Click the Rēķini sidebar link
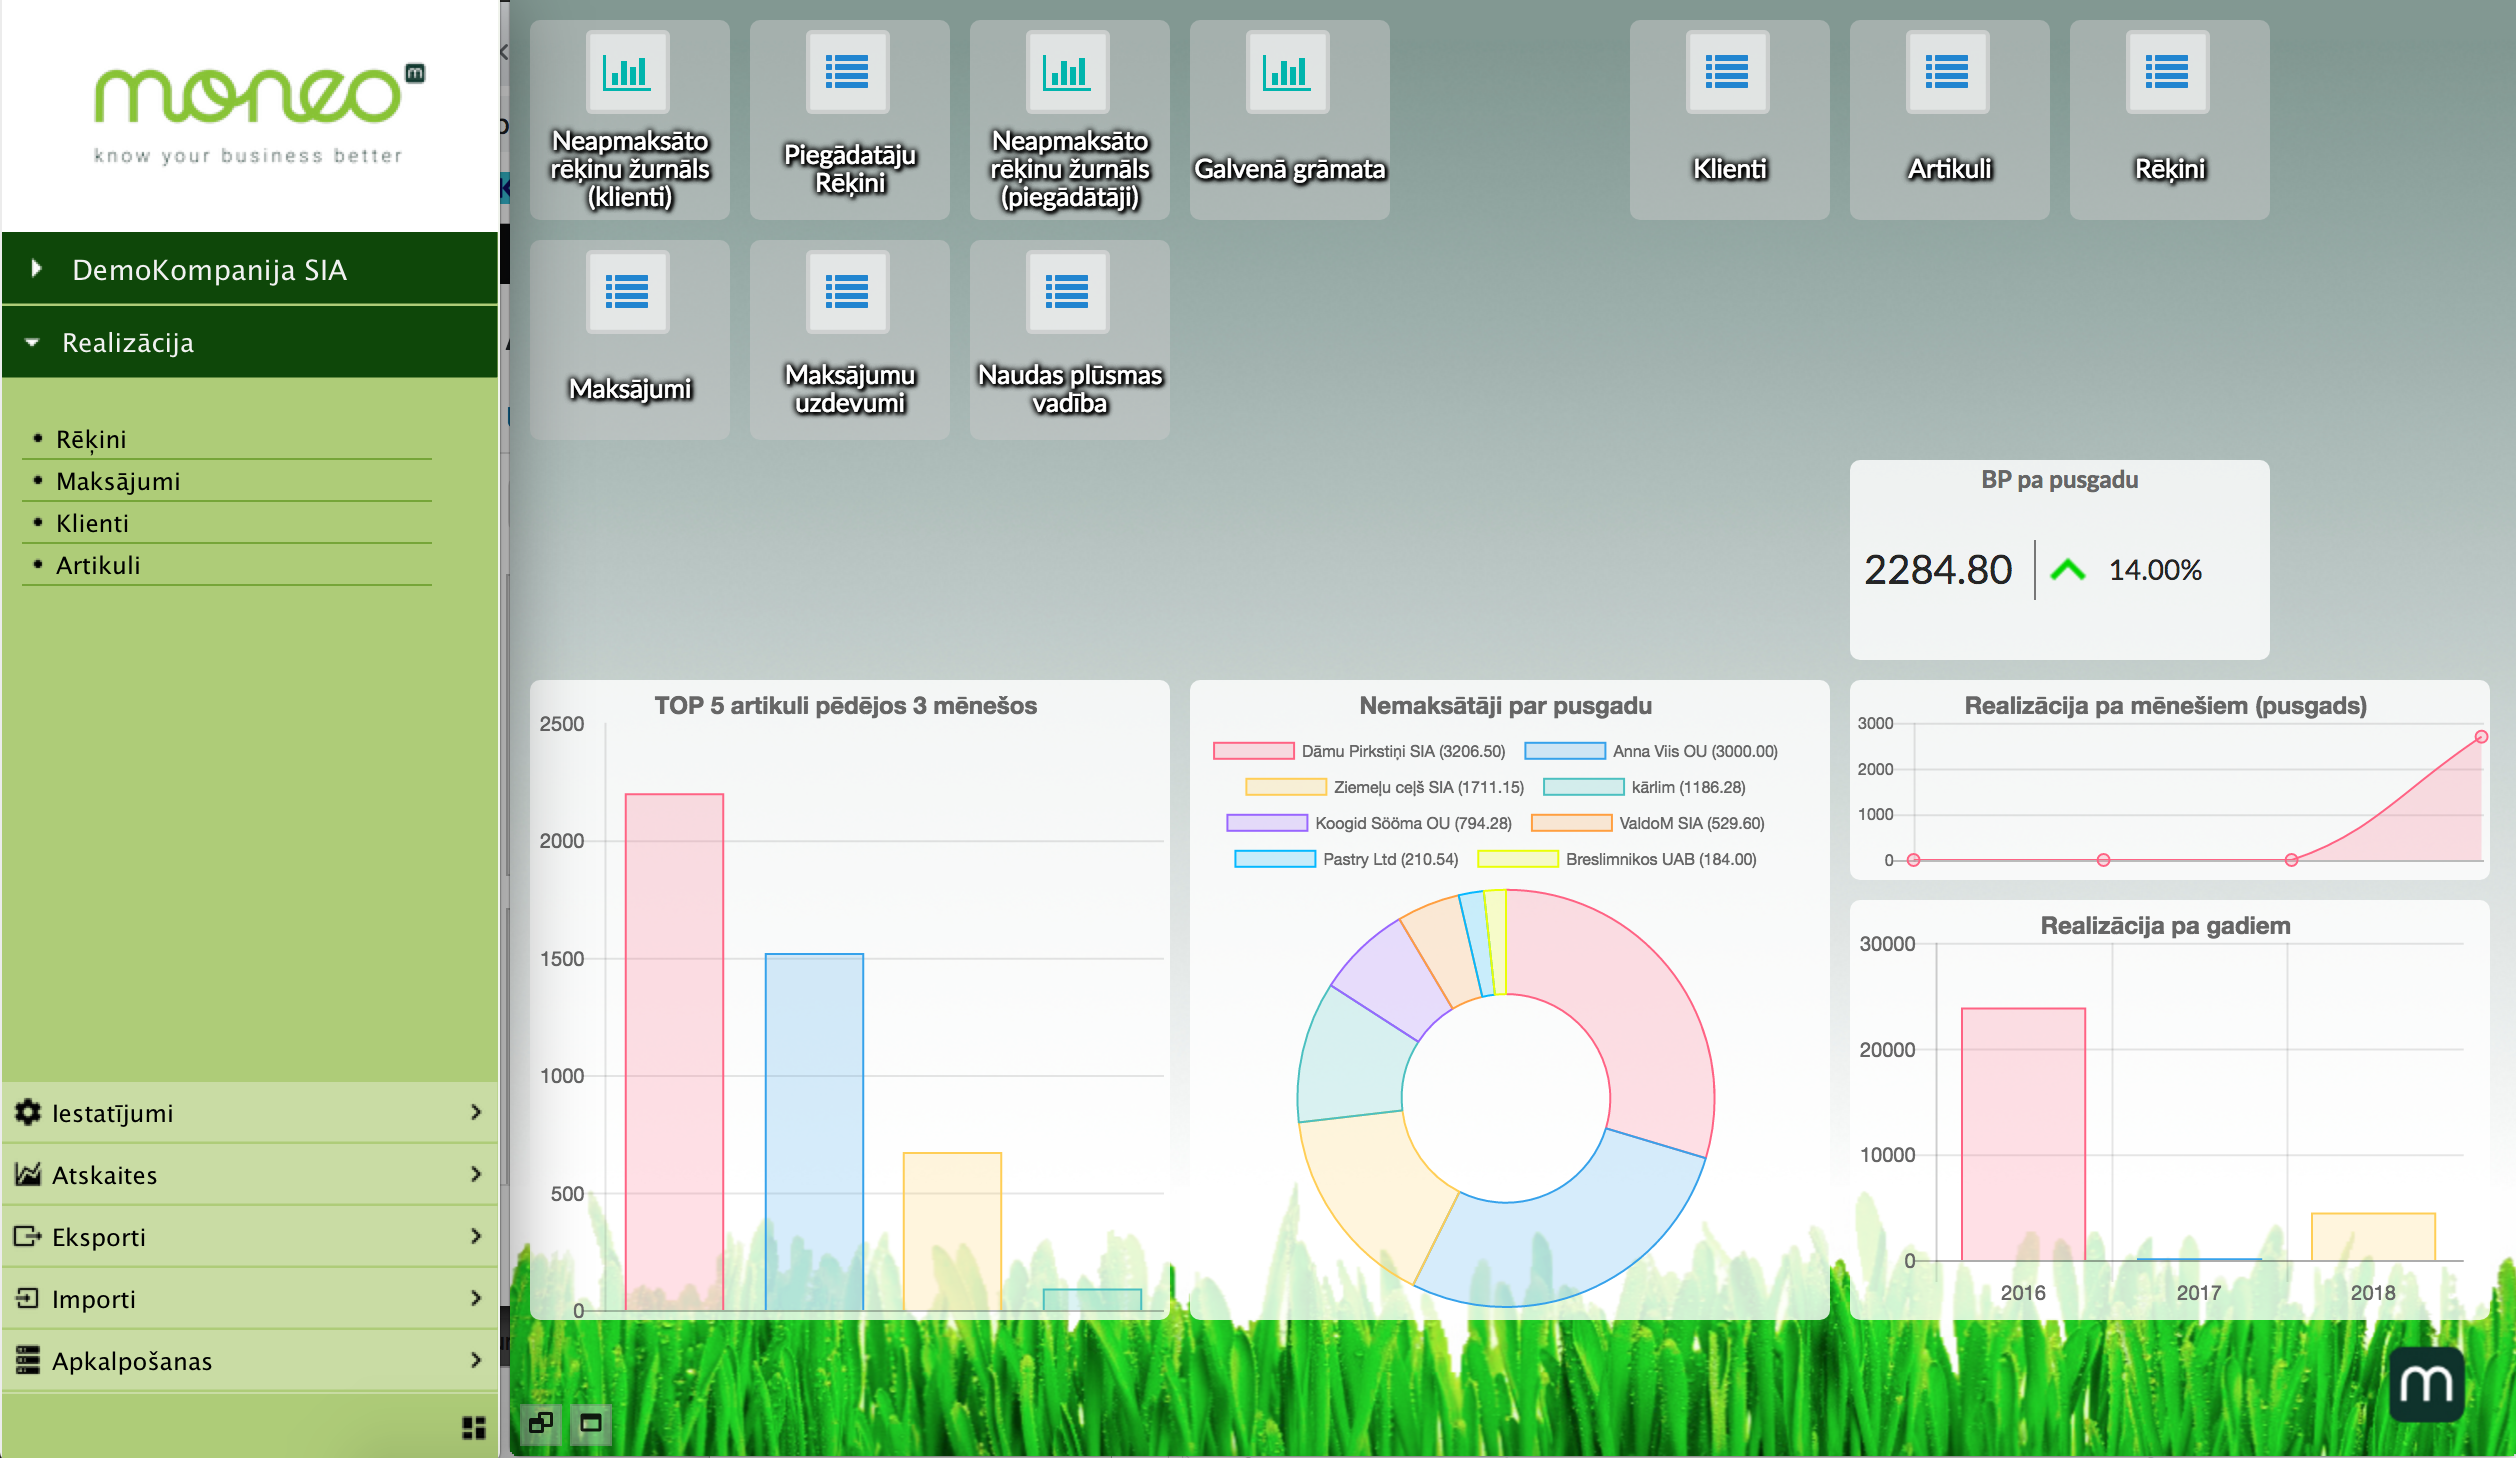Viewport: 2516px width, 1458px height. pyautogui.click(x=91, y=439)
